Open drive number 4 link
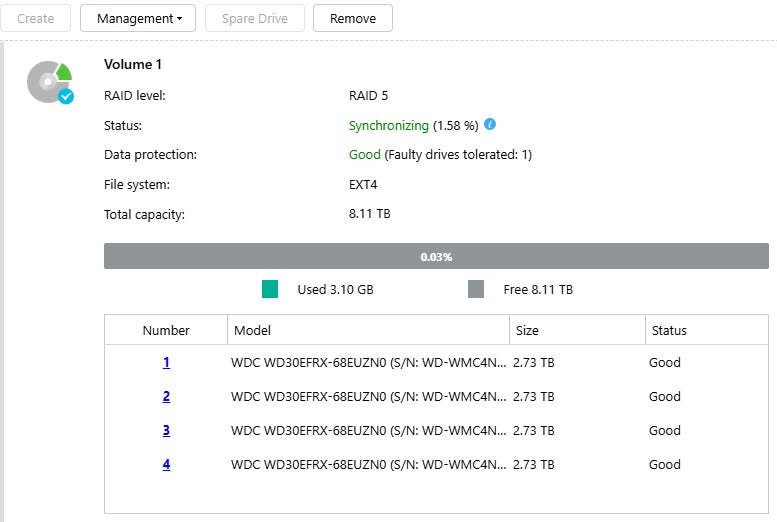 tap(166, 464)
